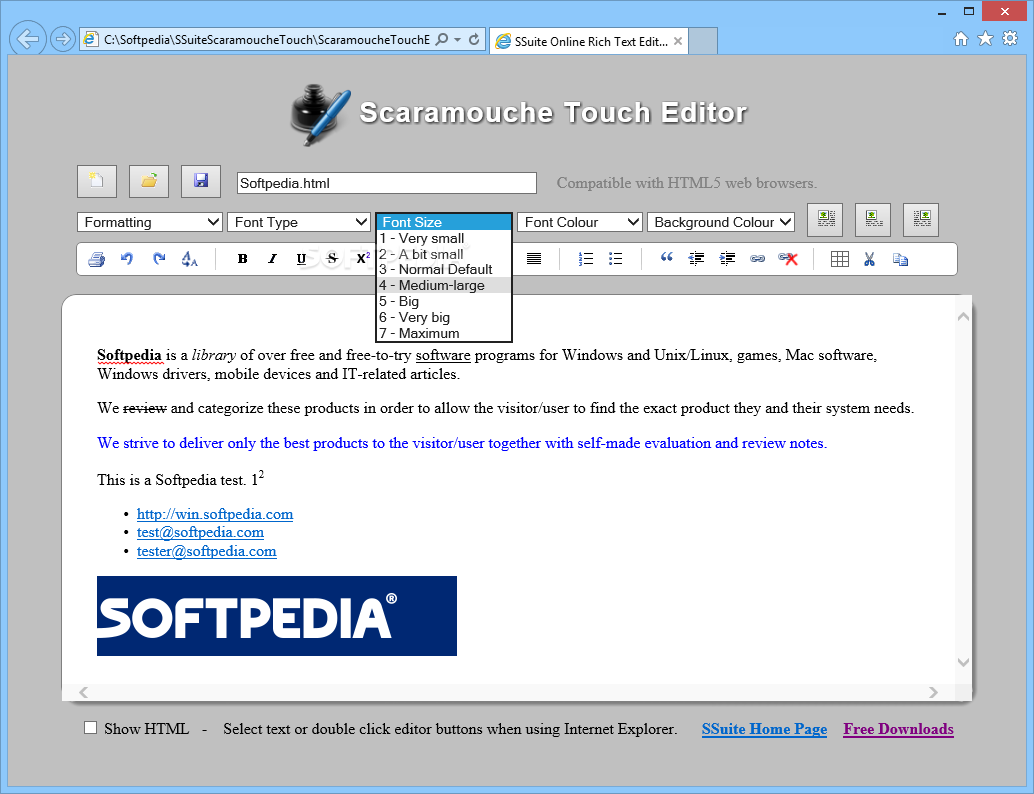Click the editor scroll down arrow
Screen dimensions: 1034x794
point(963,662)
